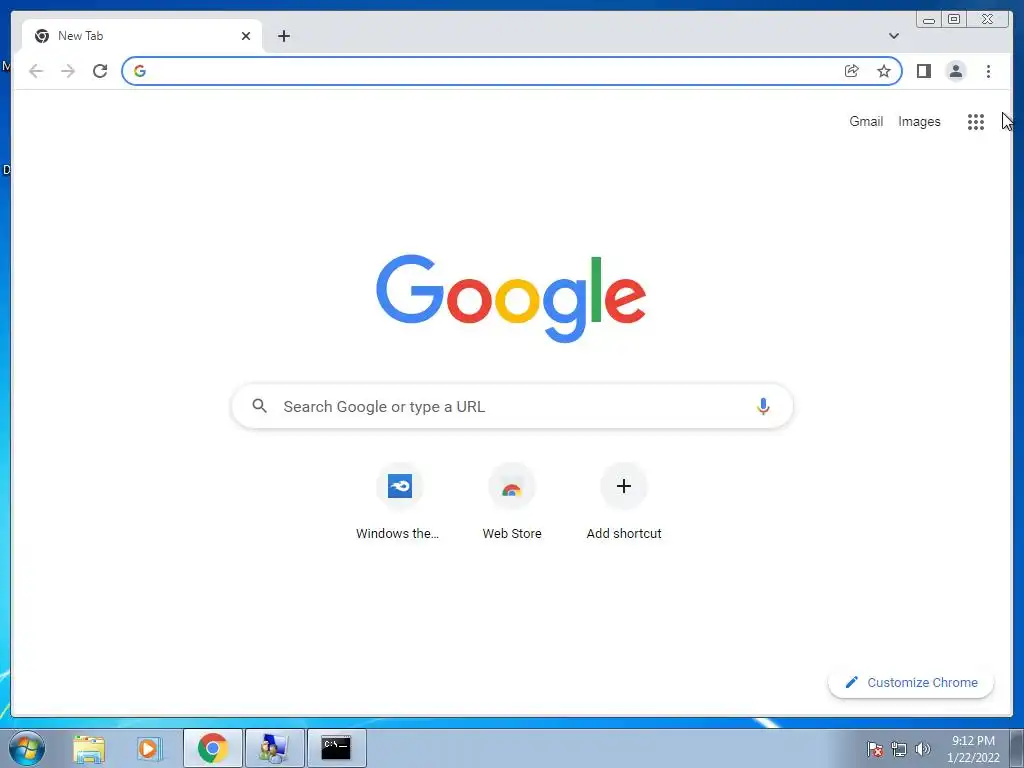Screen dimensions: 1024x768
Task: Focus the Search Google or type a URL box
Action: [x=512, y=406]
